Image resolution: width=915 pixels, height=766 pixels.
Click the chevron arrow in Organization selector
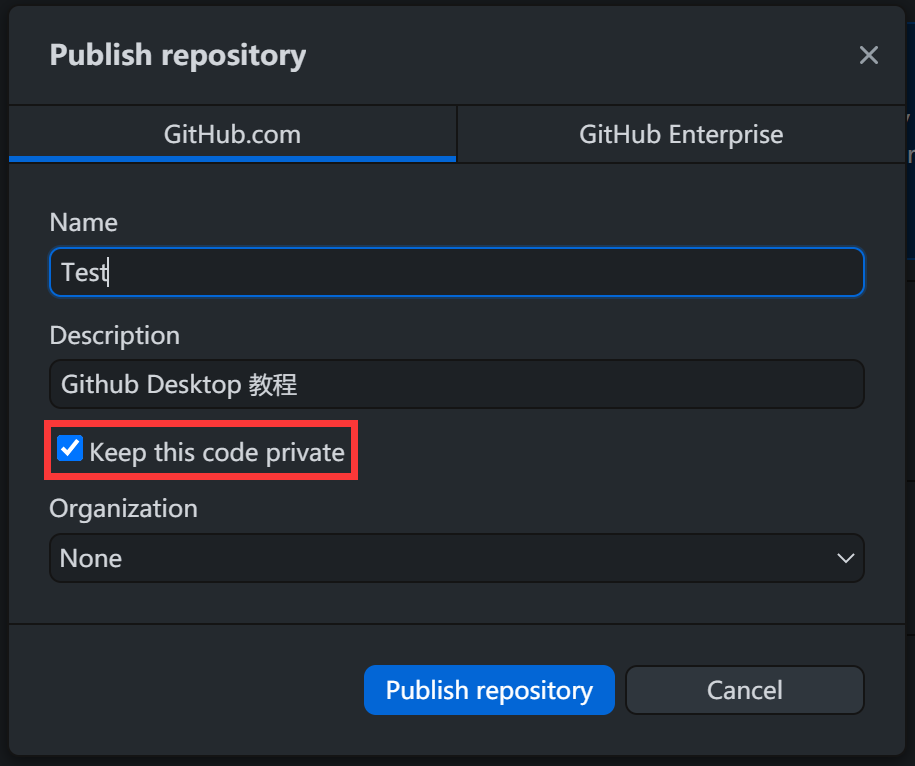(x=845, y=558)
